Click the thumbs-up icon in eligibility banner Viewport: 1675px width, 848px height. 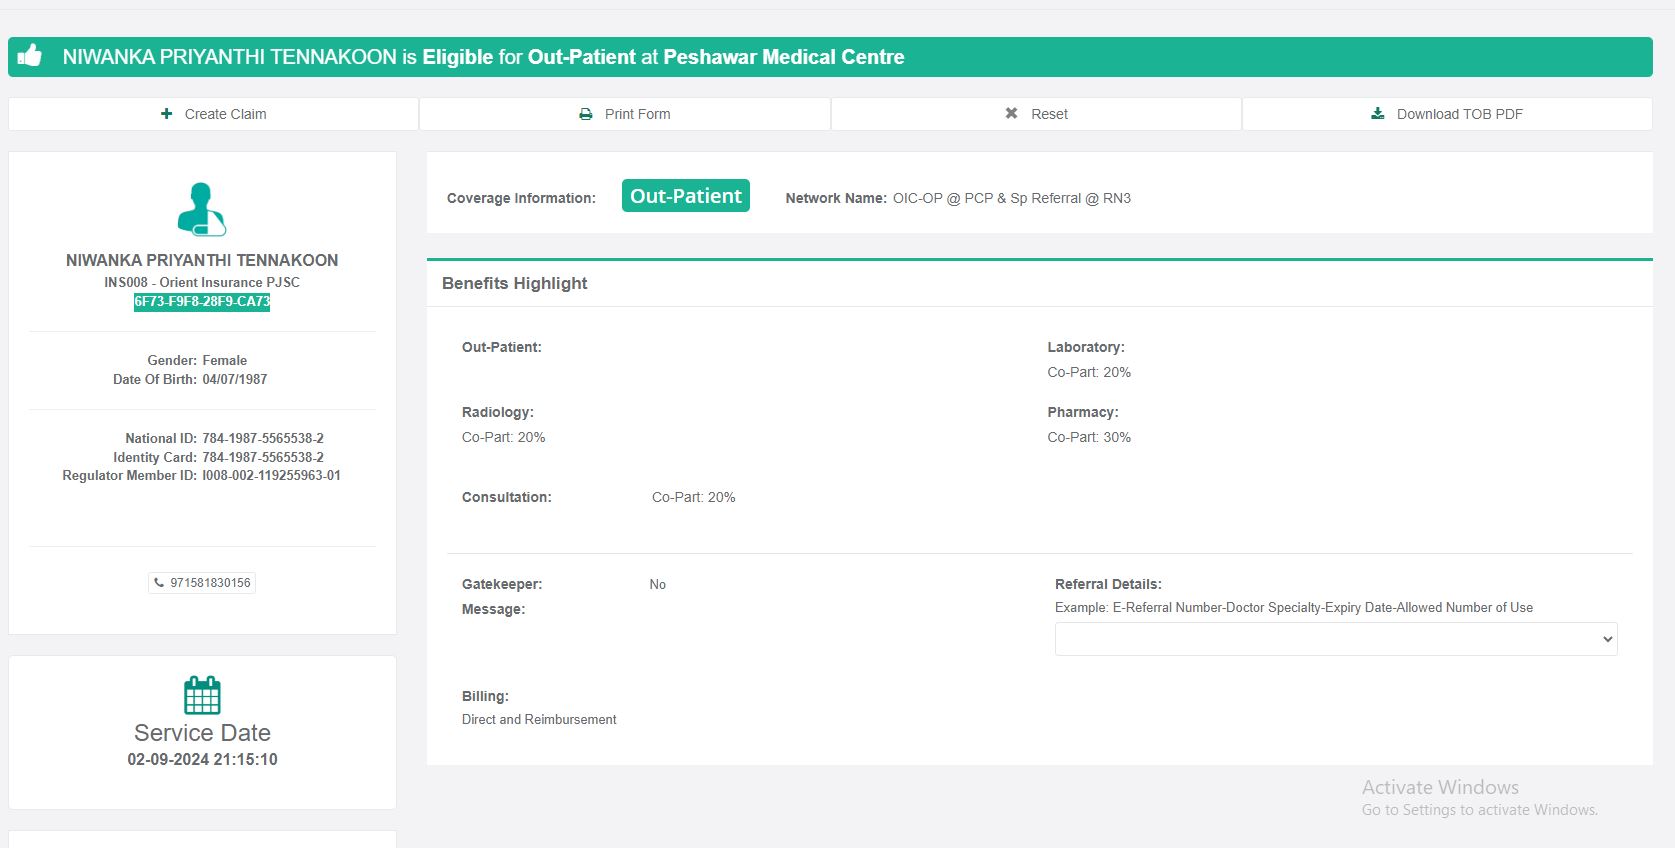tap(30, 56)
